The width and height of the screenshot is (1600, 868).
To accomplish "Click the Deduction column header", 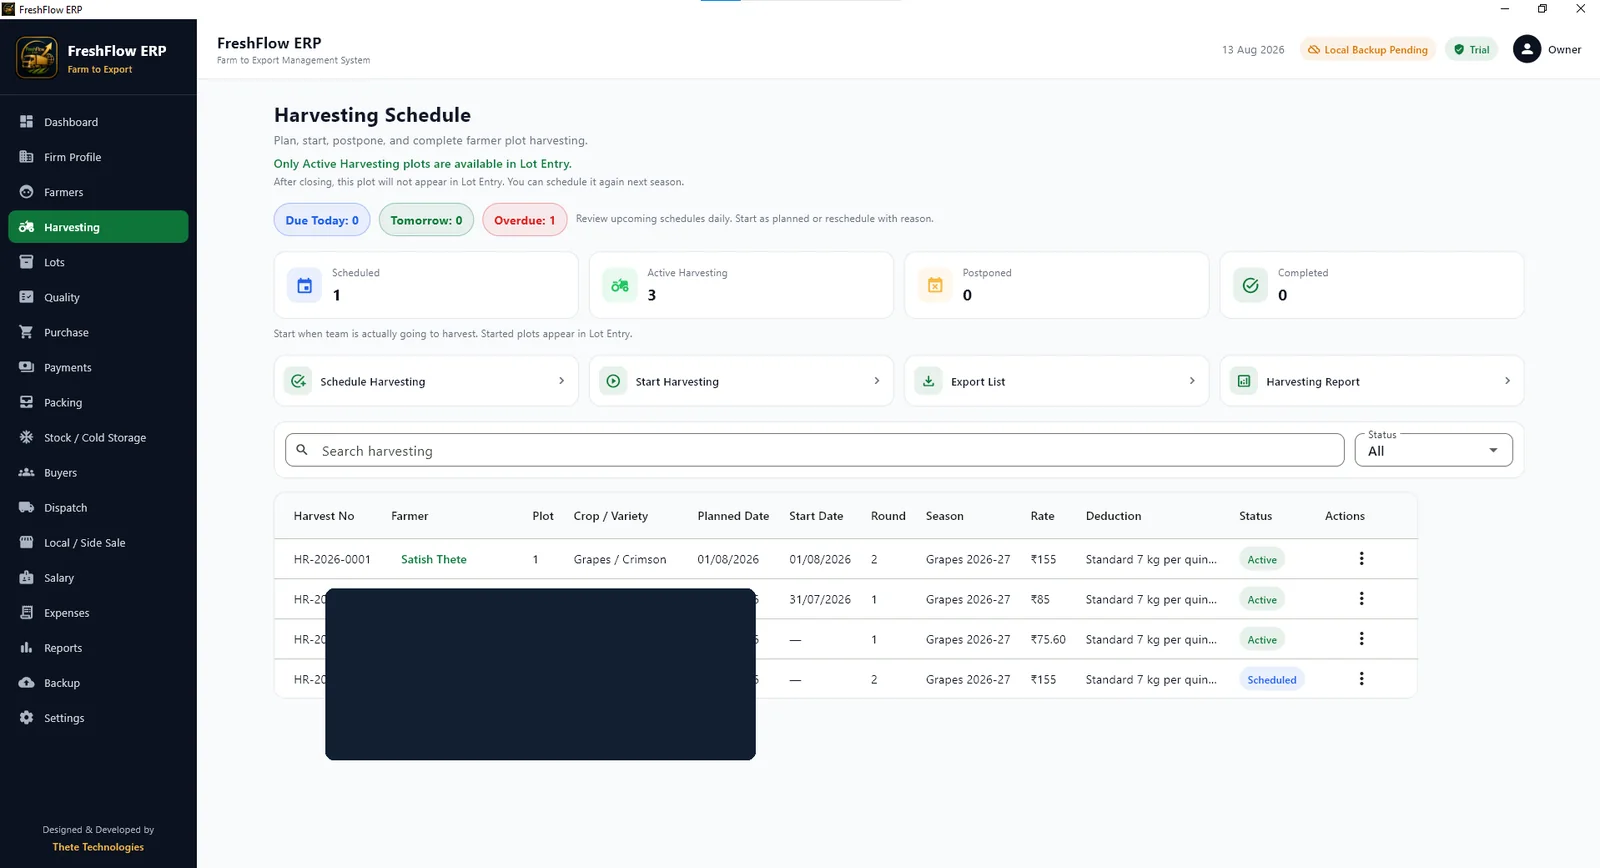I will [x=1113, y=516].
